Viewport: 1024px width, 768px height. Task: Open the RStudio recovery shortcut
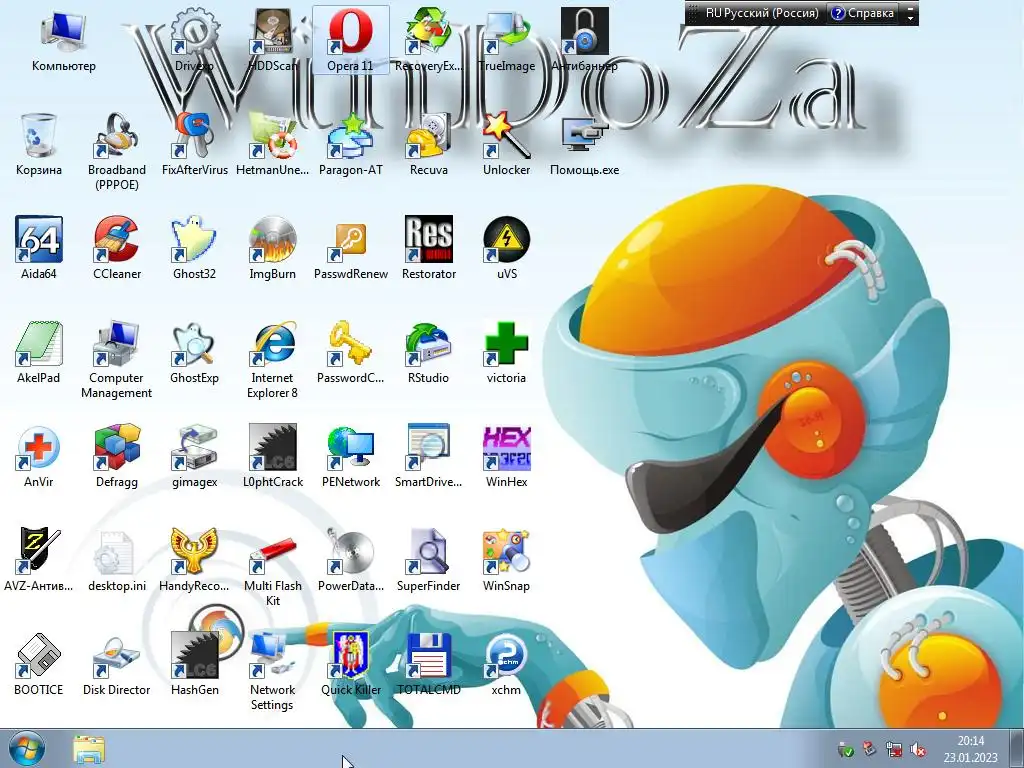(x=428, y=352)
